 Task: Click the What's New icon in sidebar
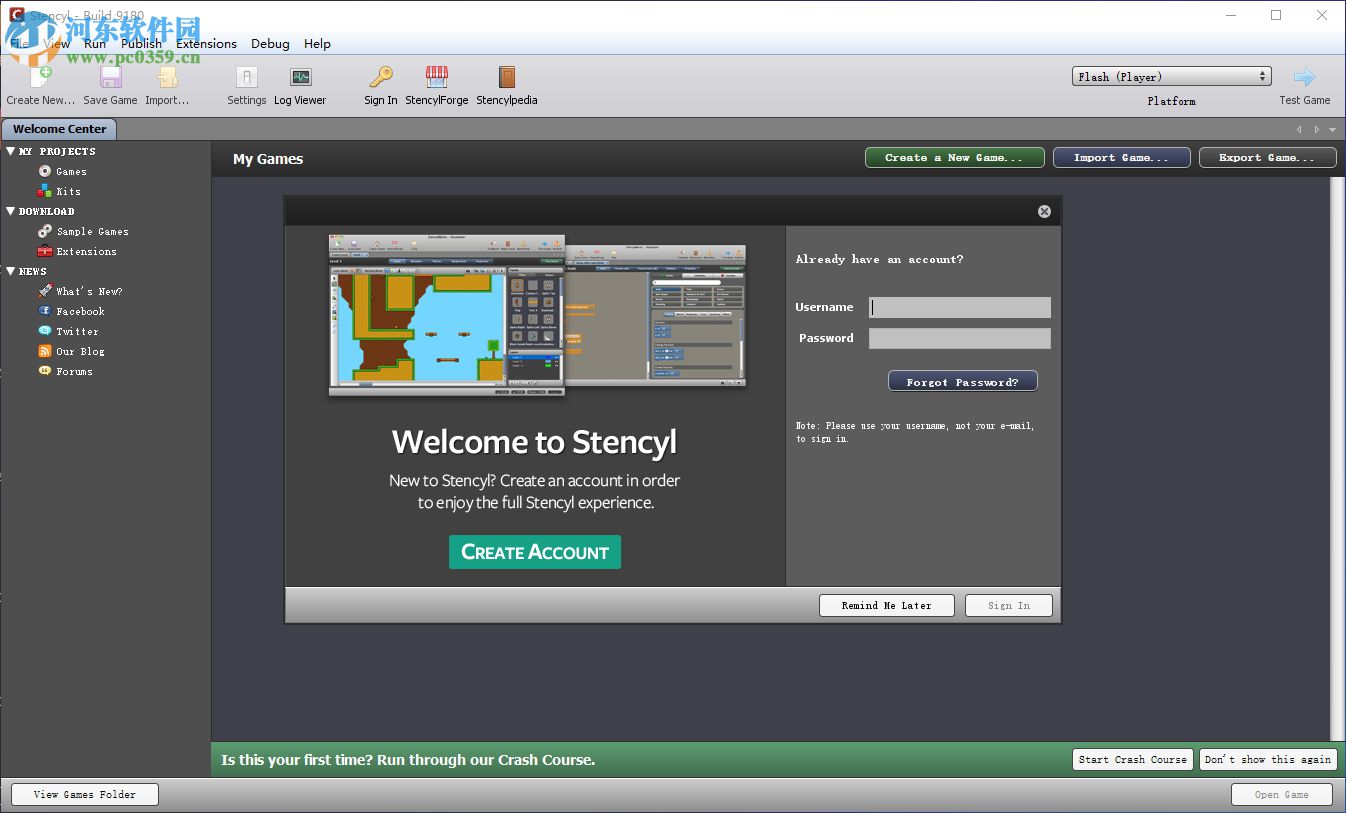point(44,291)
